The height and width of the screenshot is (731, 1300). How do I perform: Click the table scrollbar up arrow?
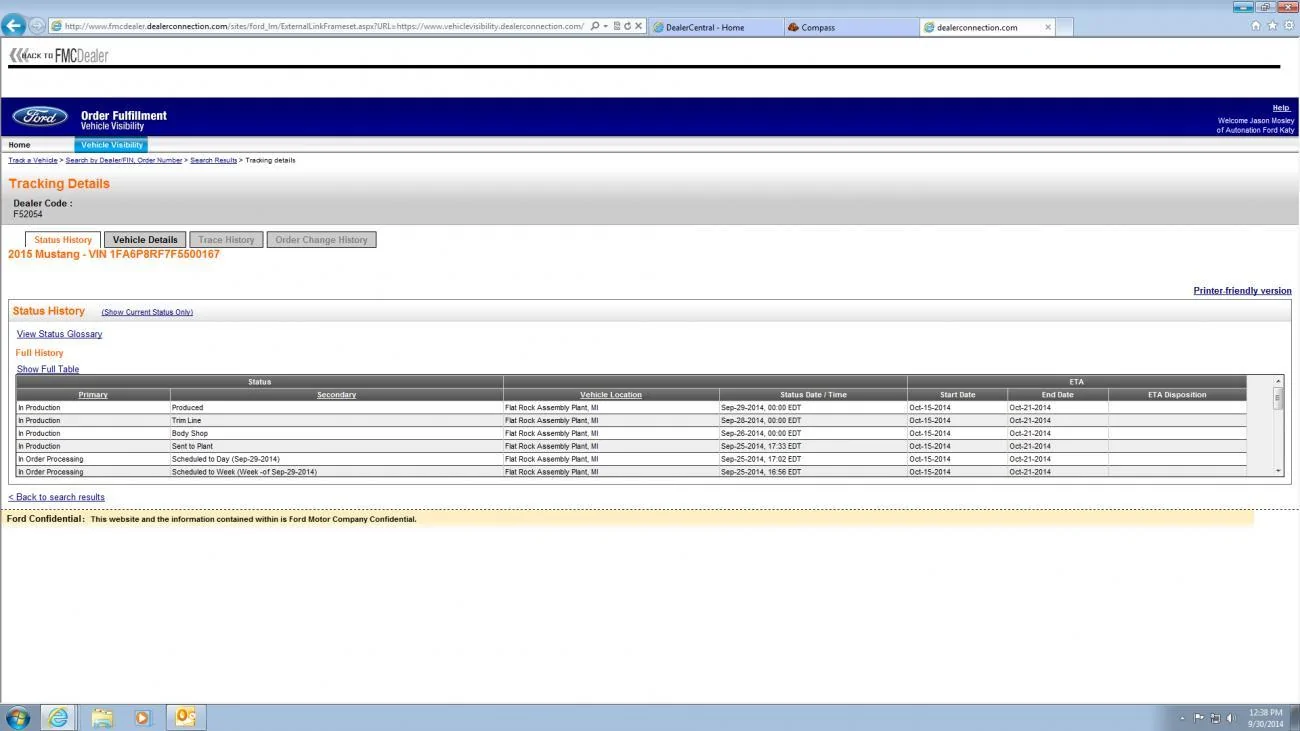tap(1277, 381)
